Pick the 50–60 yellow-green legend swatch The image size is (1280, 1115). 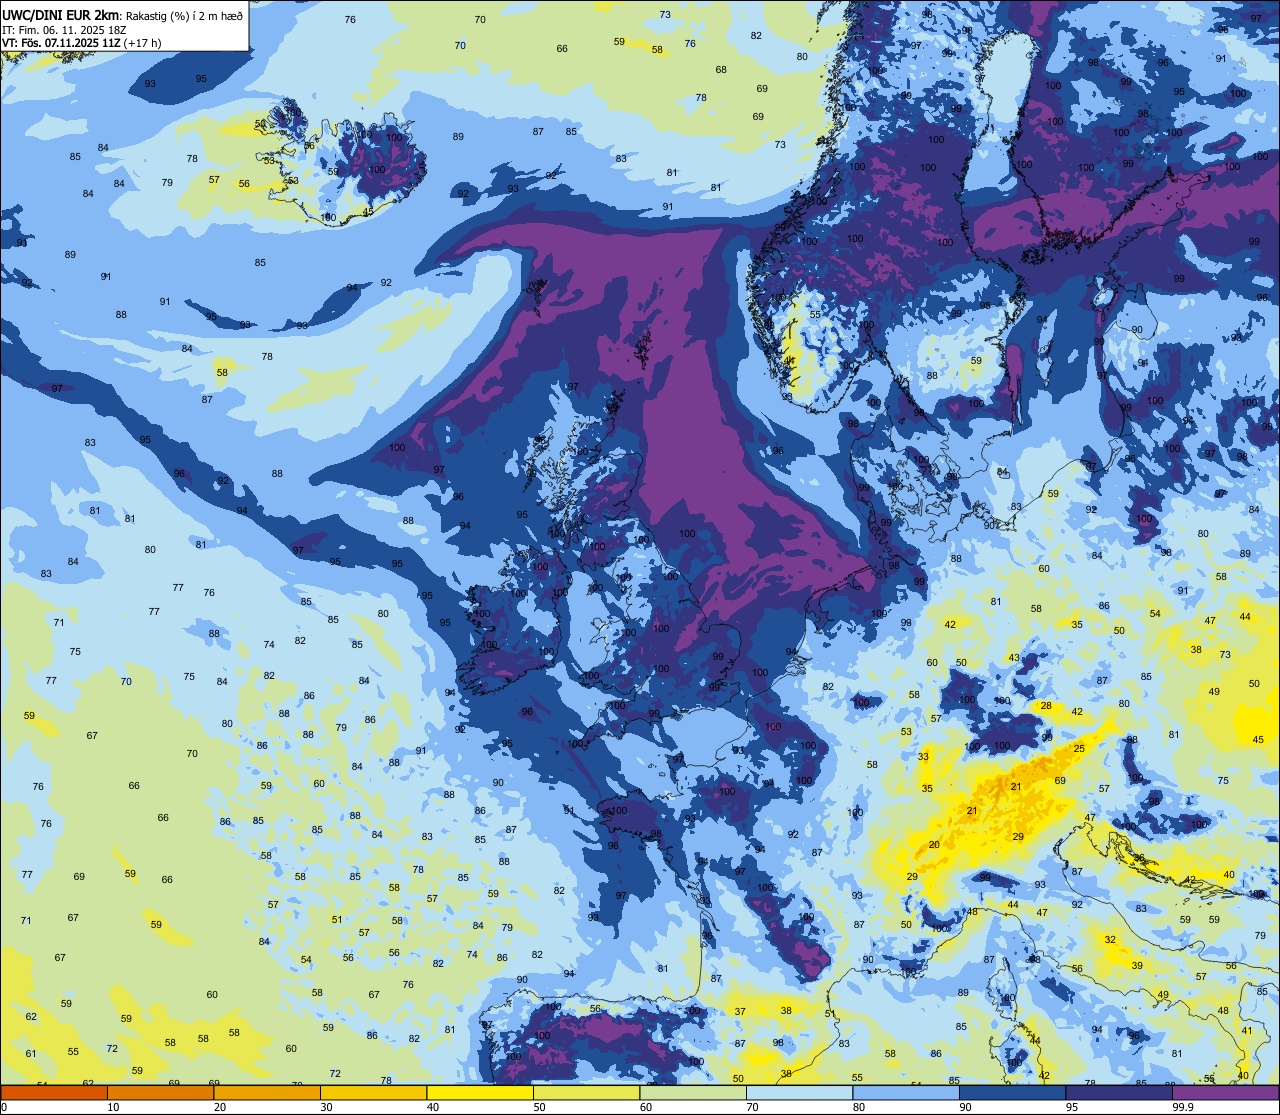click(586, 1093)
